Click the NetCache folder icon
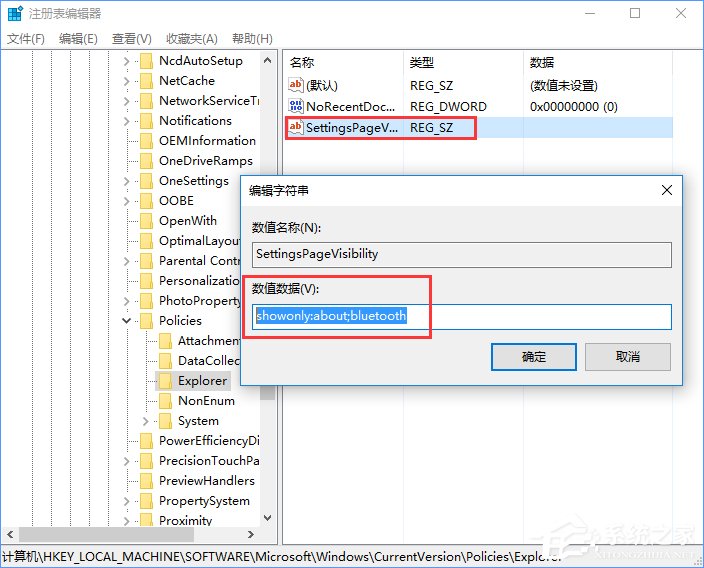The width and height of the screenshot is (704, 568). coord(146,81)
